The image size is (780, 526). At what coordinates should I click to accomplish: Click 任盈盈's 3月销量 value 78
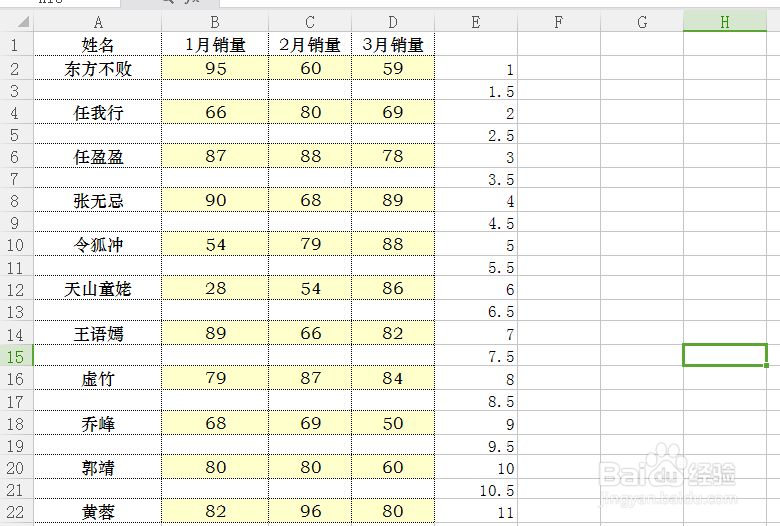tap(393, 156)
